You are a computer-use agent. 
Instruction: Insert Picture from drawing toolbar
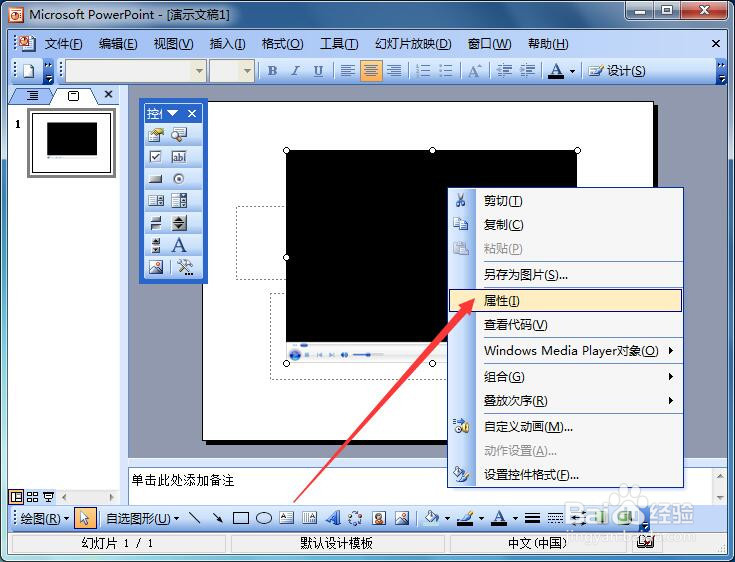coord(402,518)
